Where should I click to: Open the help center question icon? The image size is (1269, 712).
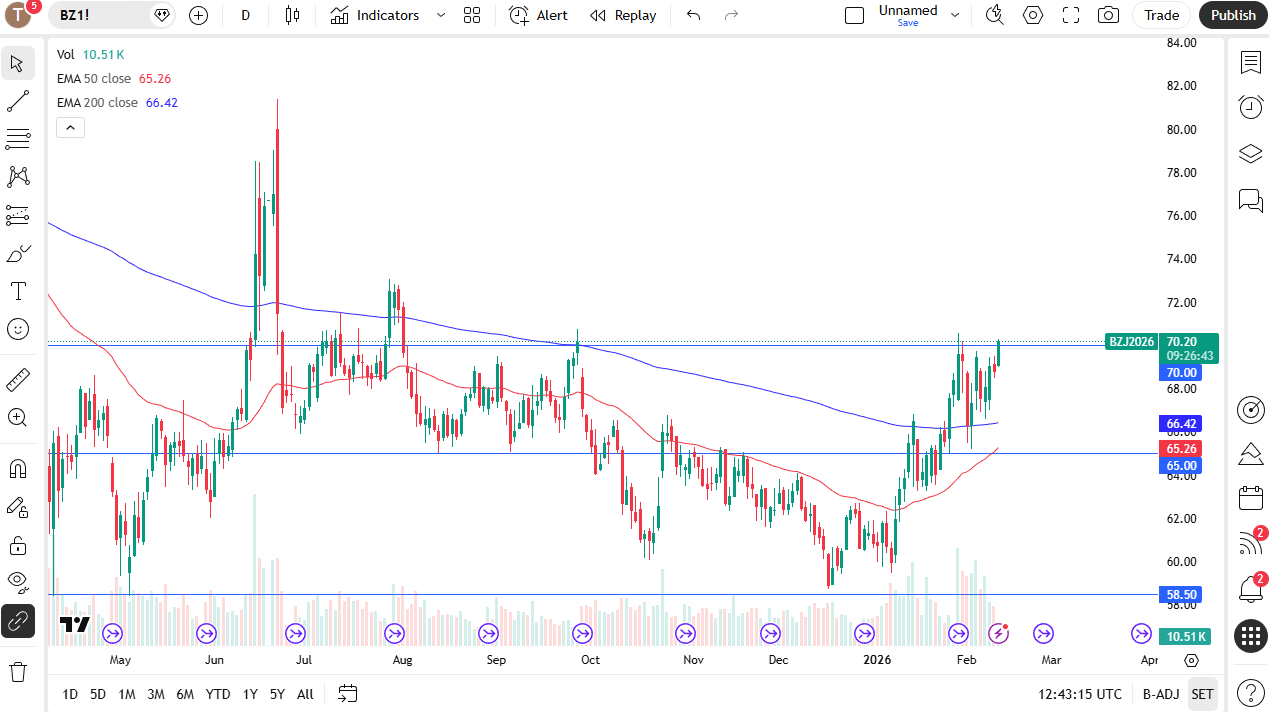pos(1250,692)
